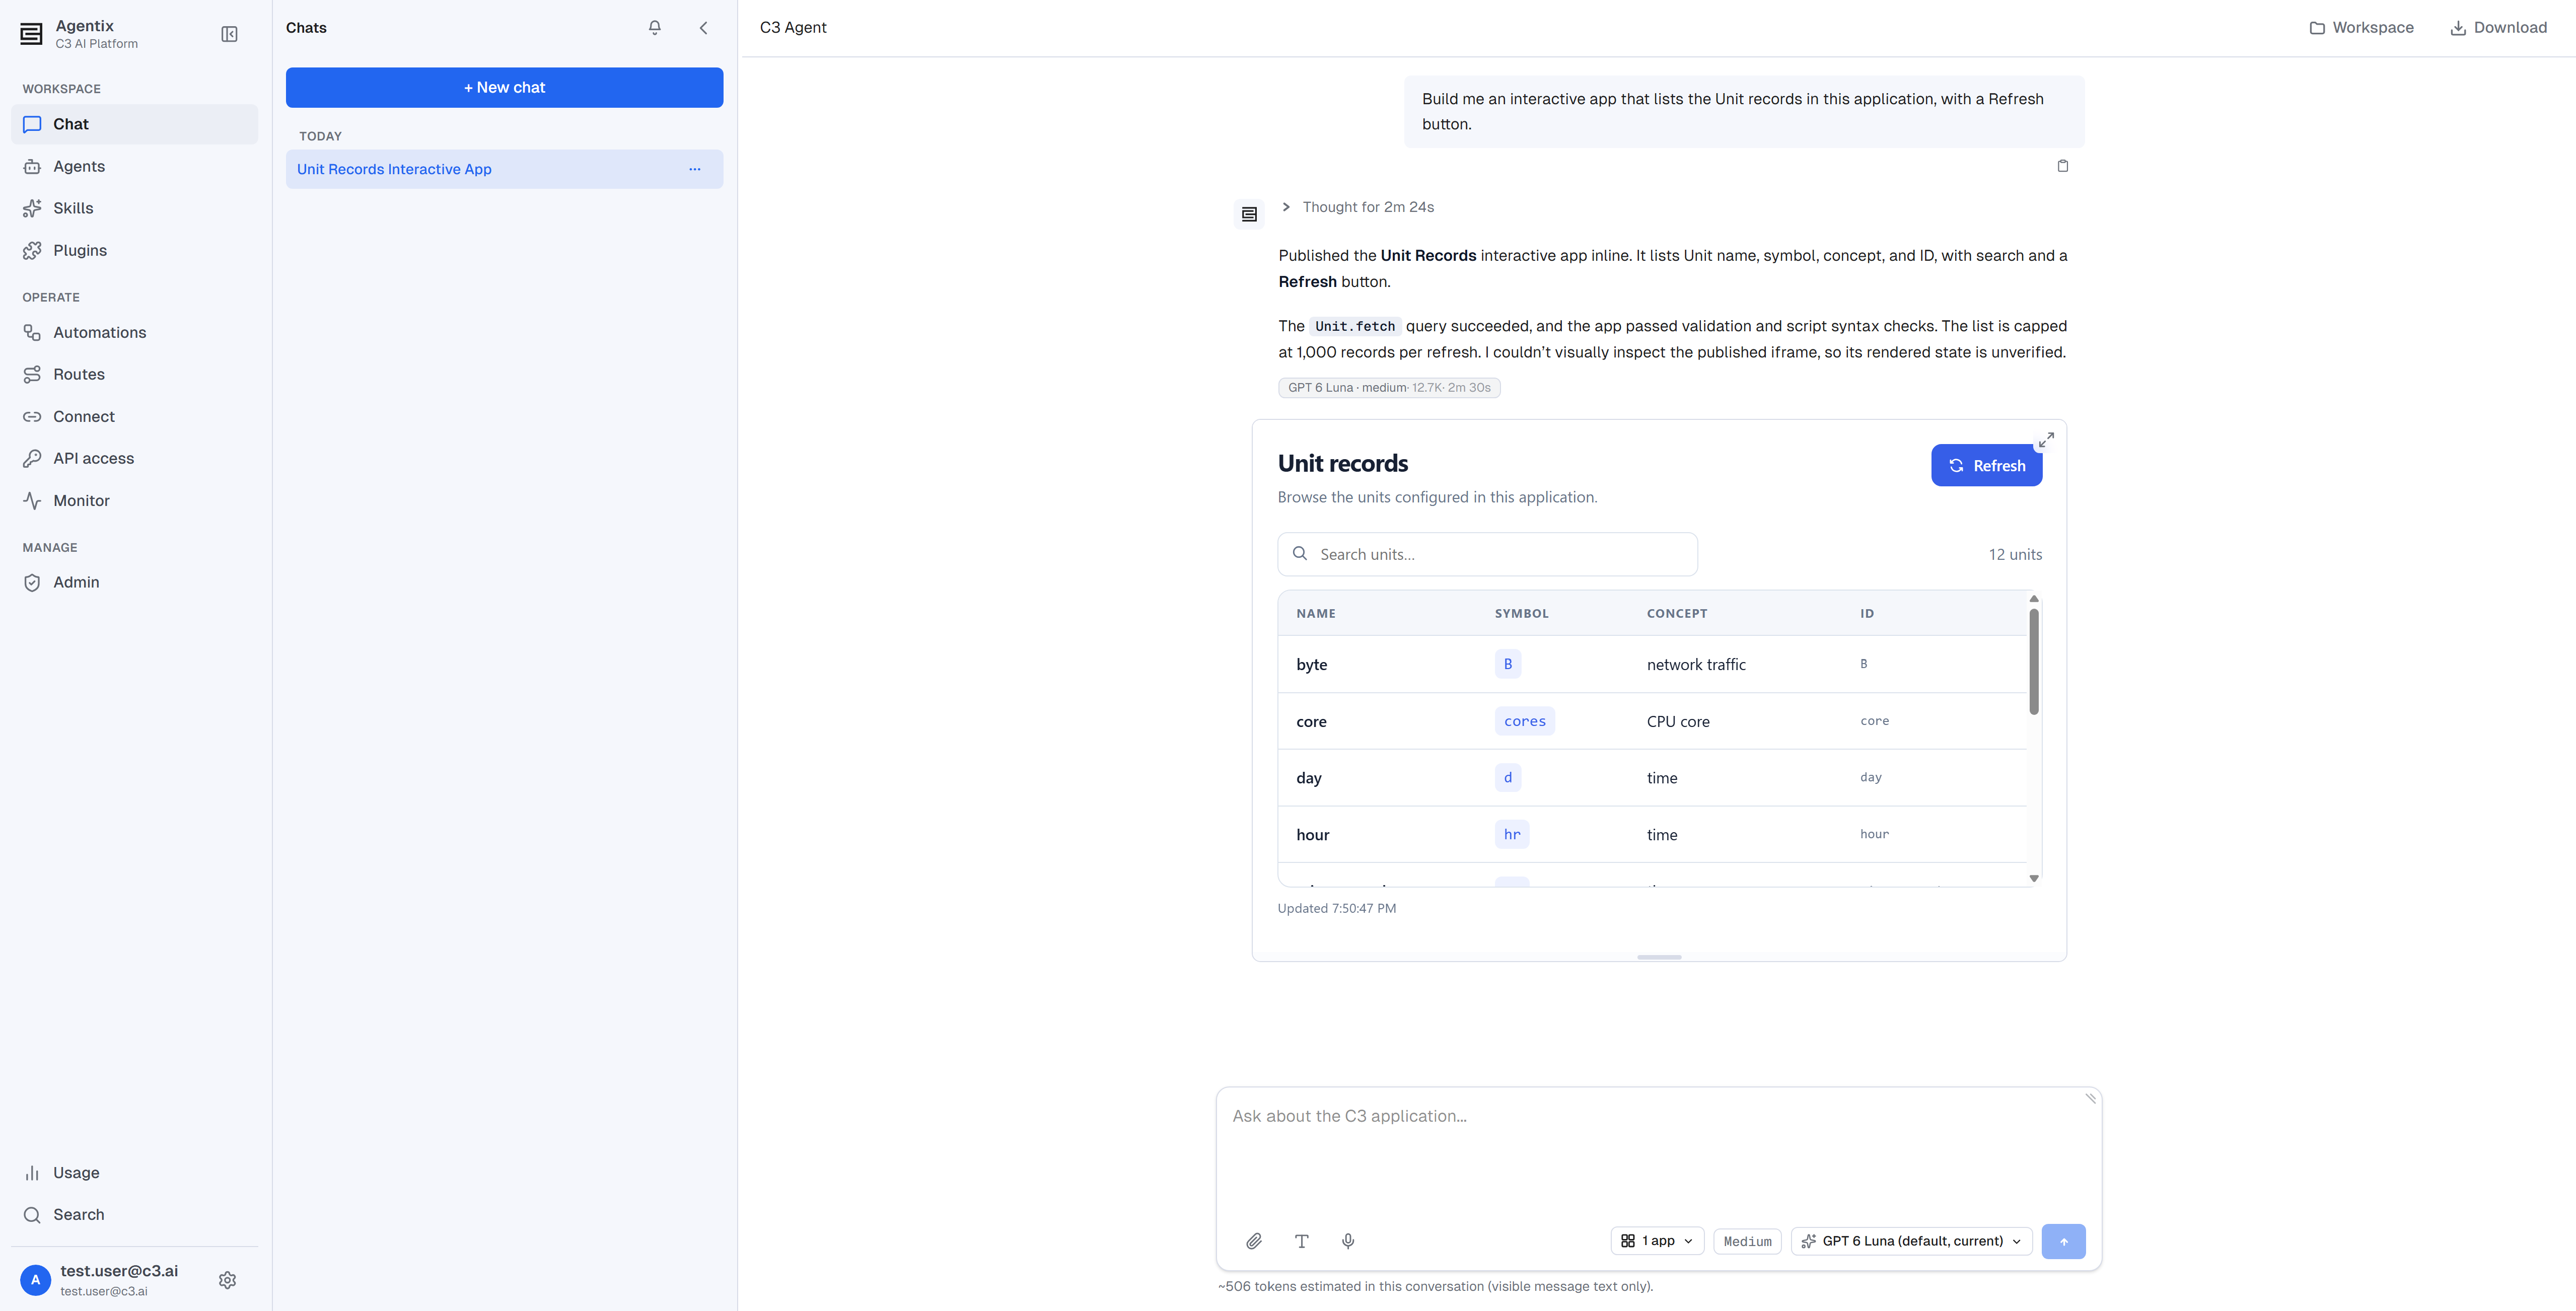Click the test.user avatar circle
The image size is (2576, 1311).
[36, 1280]
